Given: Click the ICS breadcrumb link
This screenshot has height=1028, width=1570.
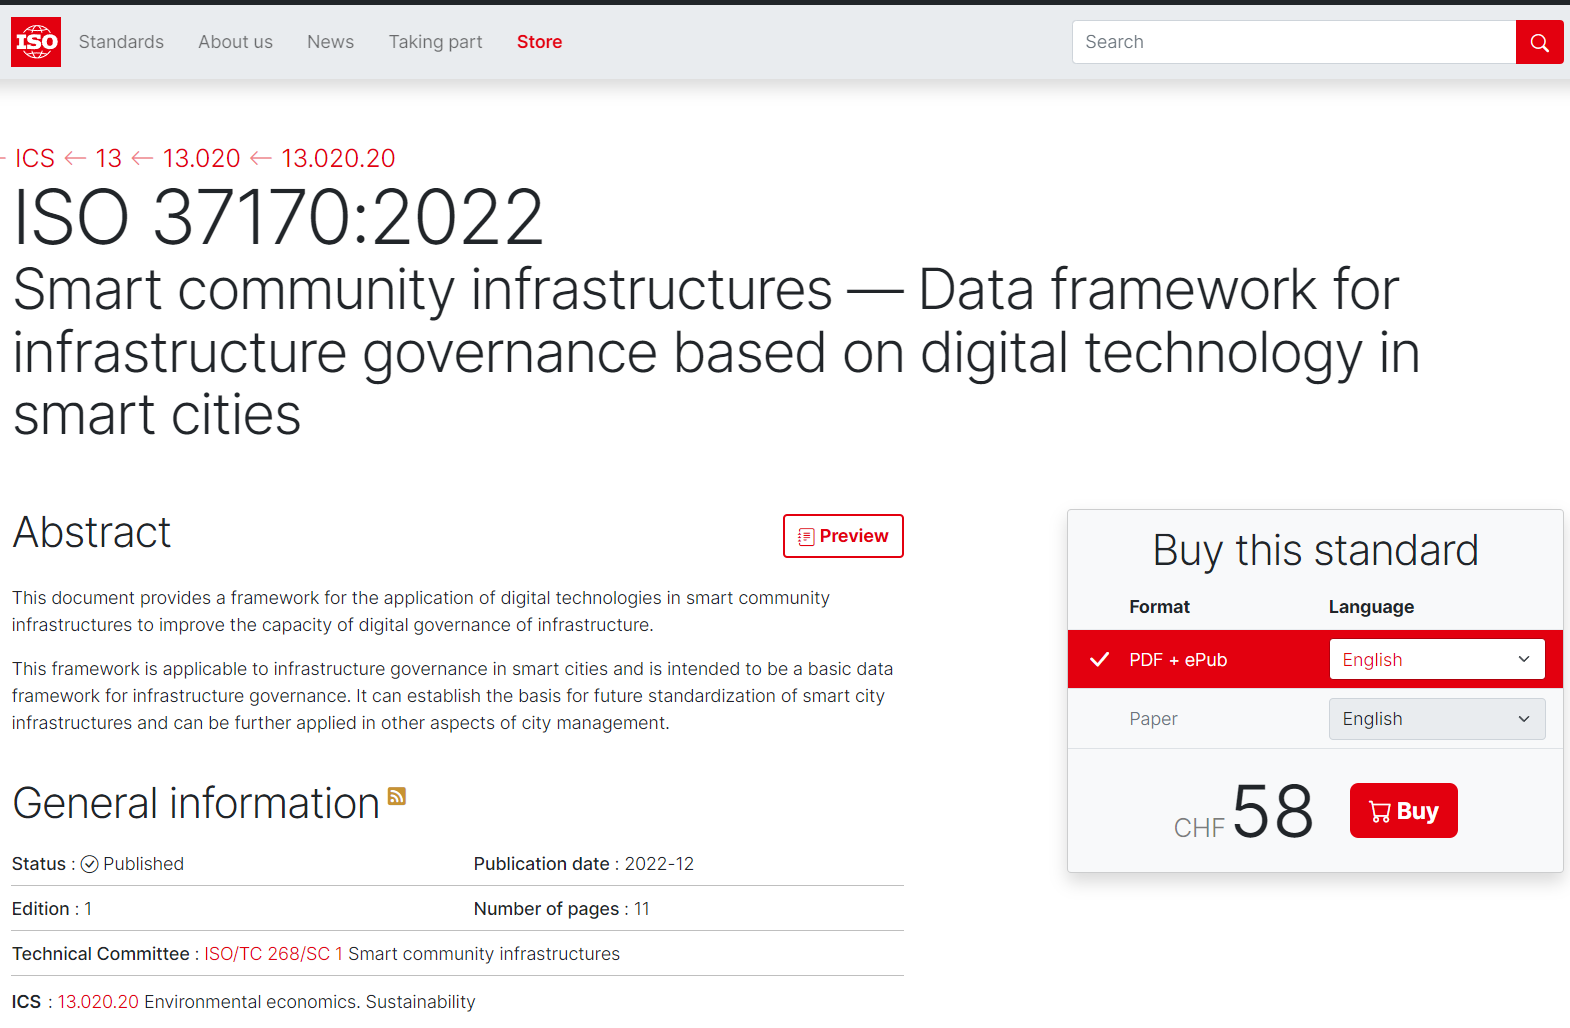Looking at the screenshot, I should point(35,158).
